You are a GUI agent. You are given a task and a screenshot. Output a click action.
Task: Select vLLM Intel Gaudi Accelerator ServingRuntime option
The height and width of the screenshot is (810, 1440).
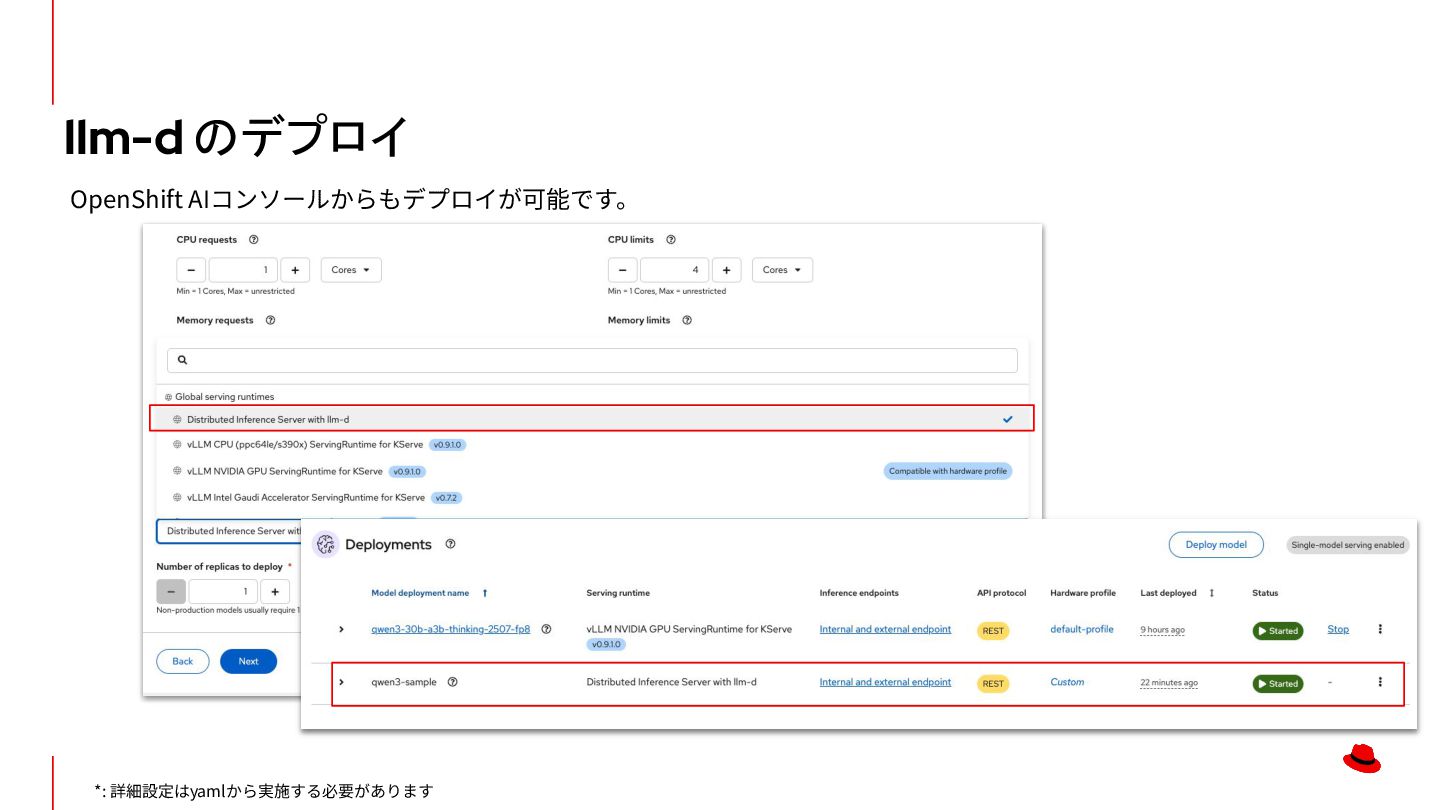(592, 498)
